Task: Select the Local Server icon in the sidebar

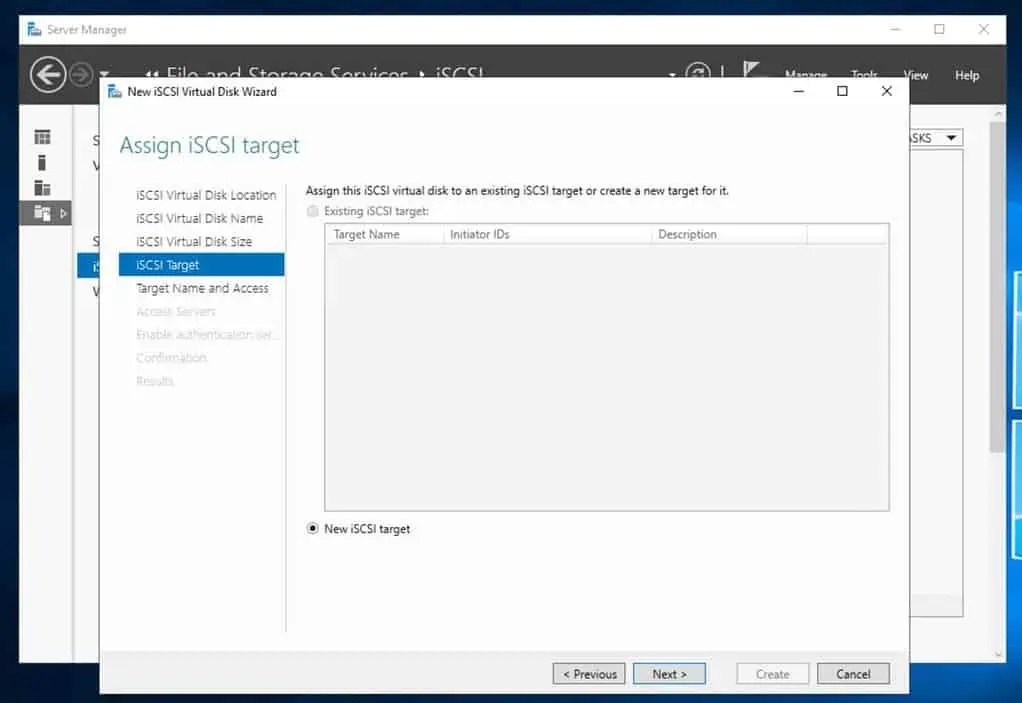Action: pyautogui.click(x=42, y=162)
